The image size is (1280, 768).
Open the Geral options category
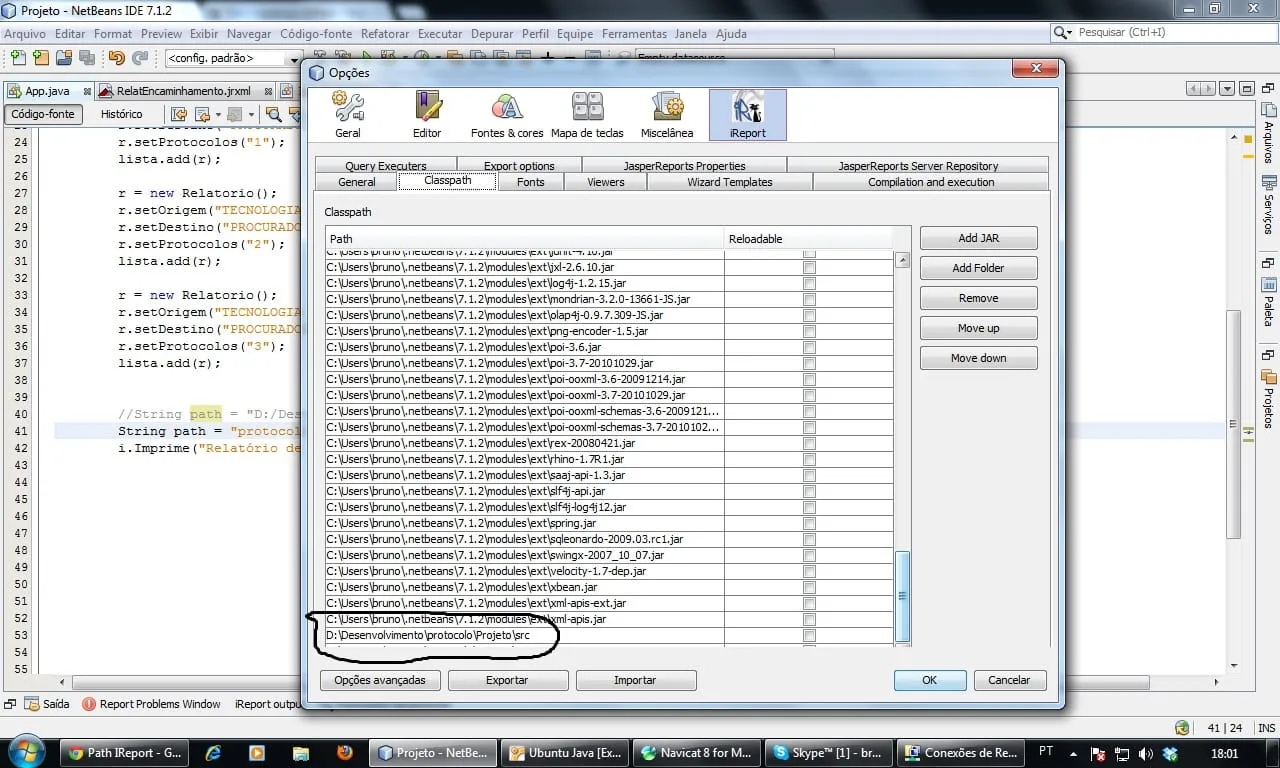point(348,115)
